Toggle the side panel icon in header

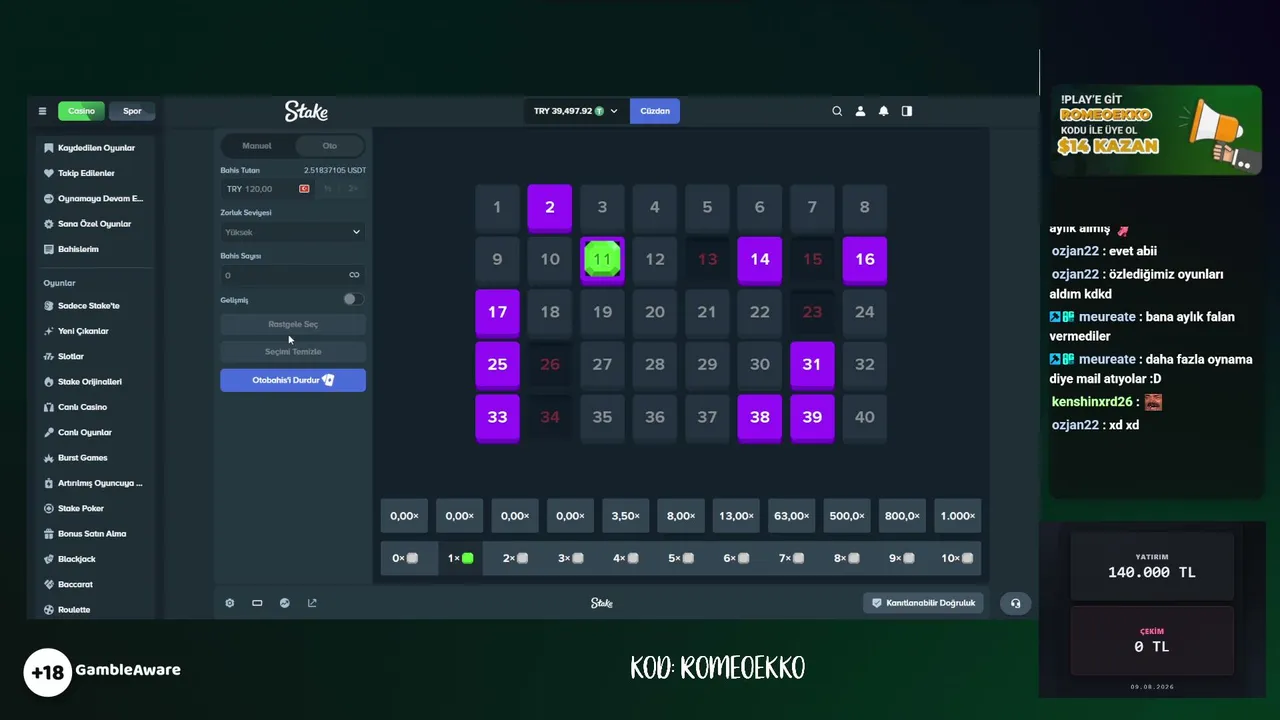[x=907, y=111]
